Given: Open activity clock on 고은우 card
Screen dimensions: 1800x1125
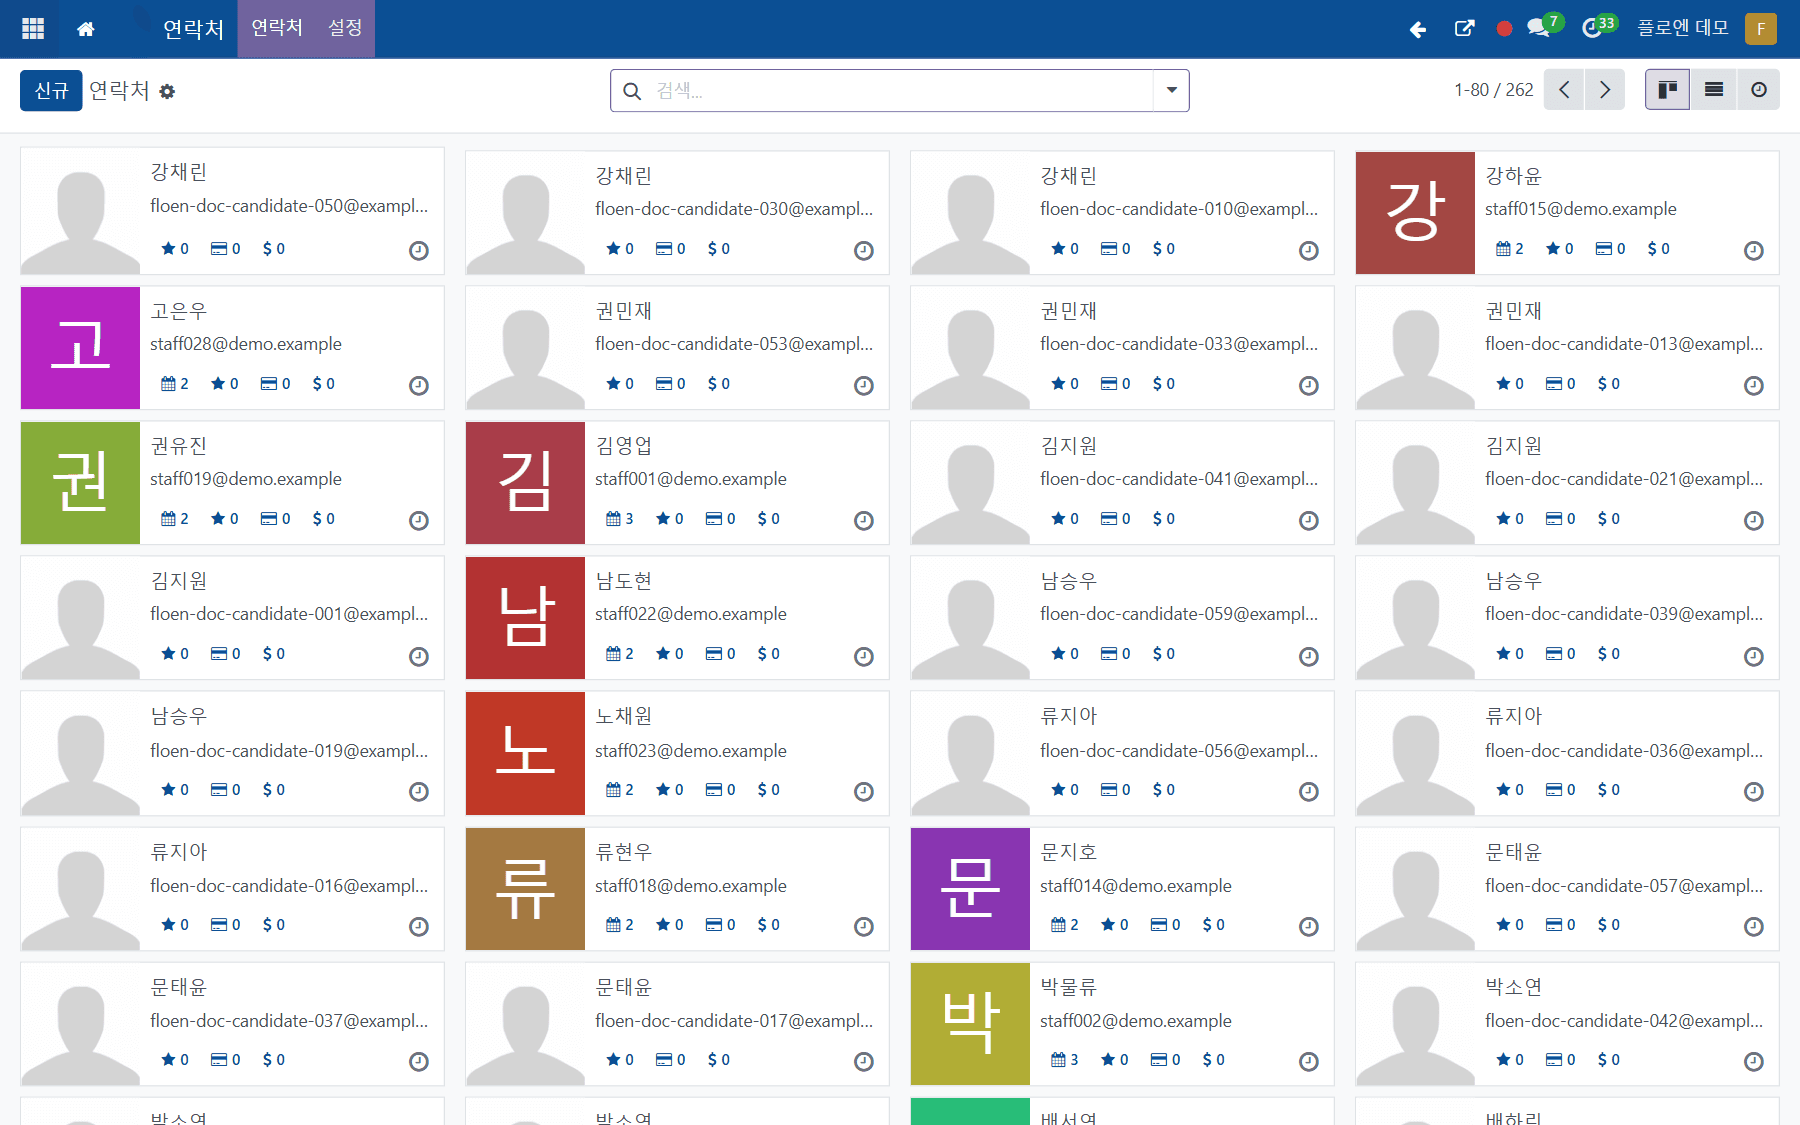Looking at the screenshot, I should coord(418,385).
